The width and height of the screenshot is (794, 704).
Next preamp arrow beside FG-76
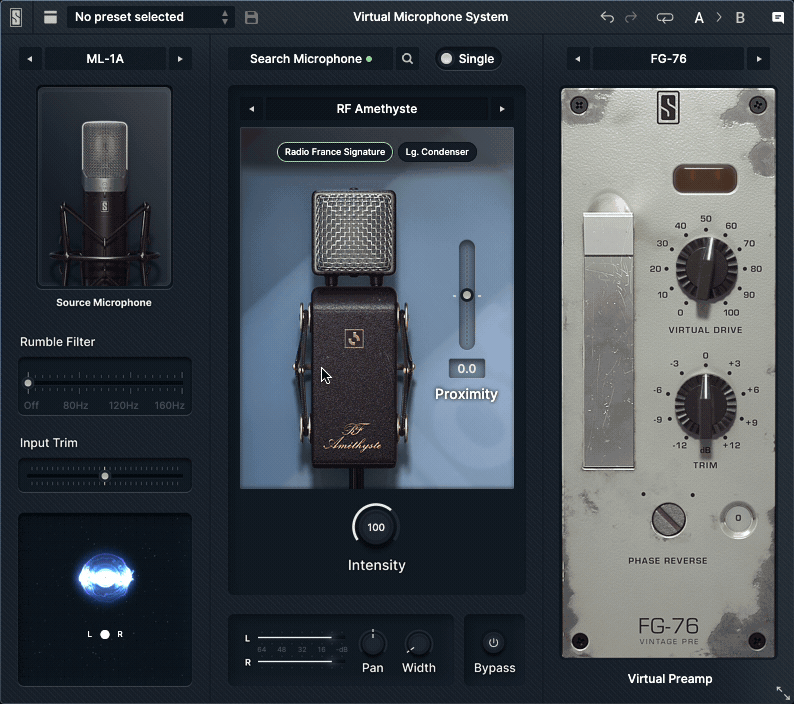[759, 59]
